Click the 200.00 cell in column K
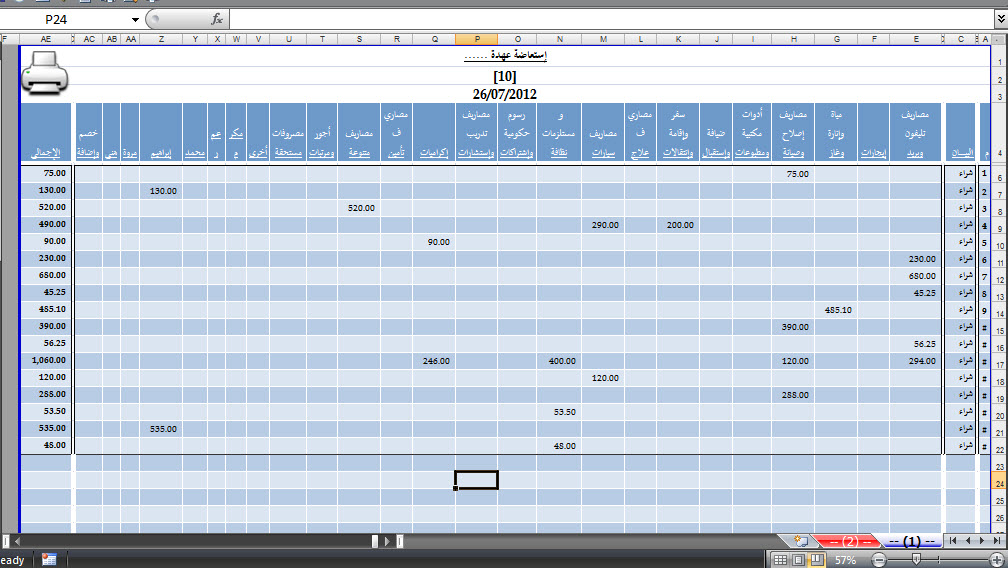This screenshot has width=1008, height=568. 678,225
